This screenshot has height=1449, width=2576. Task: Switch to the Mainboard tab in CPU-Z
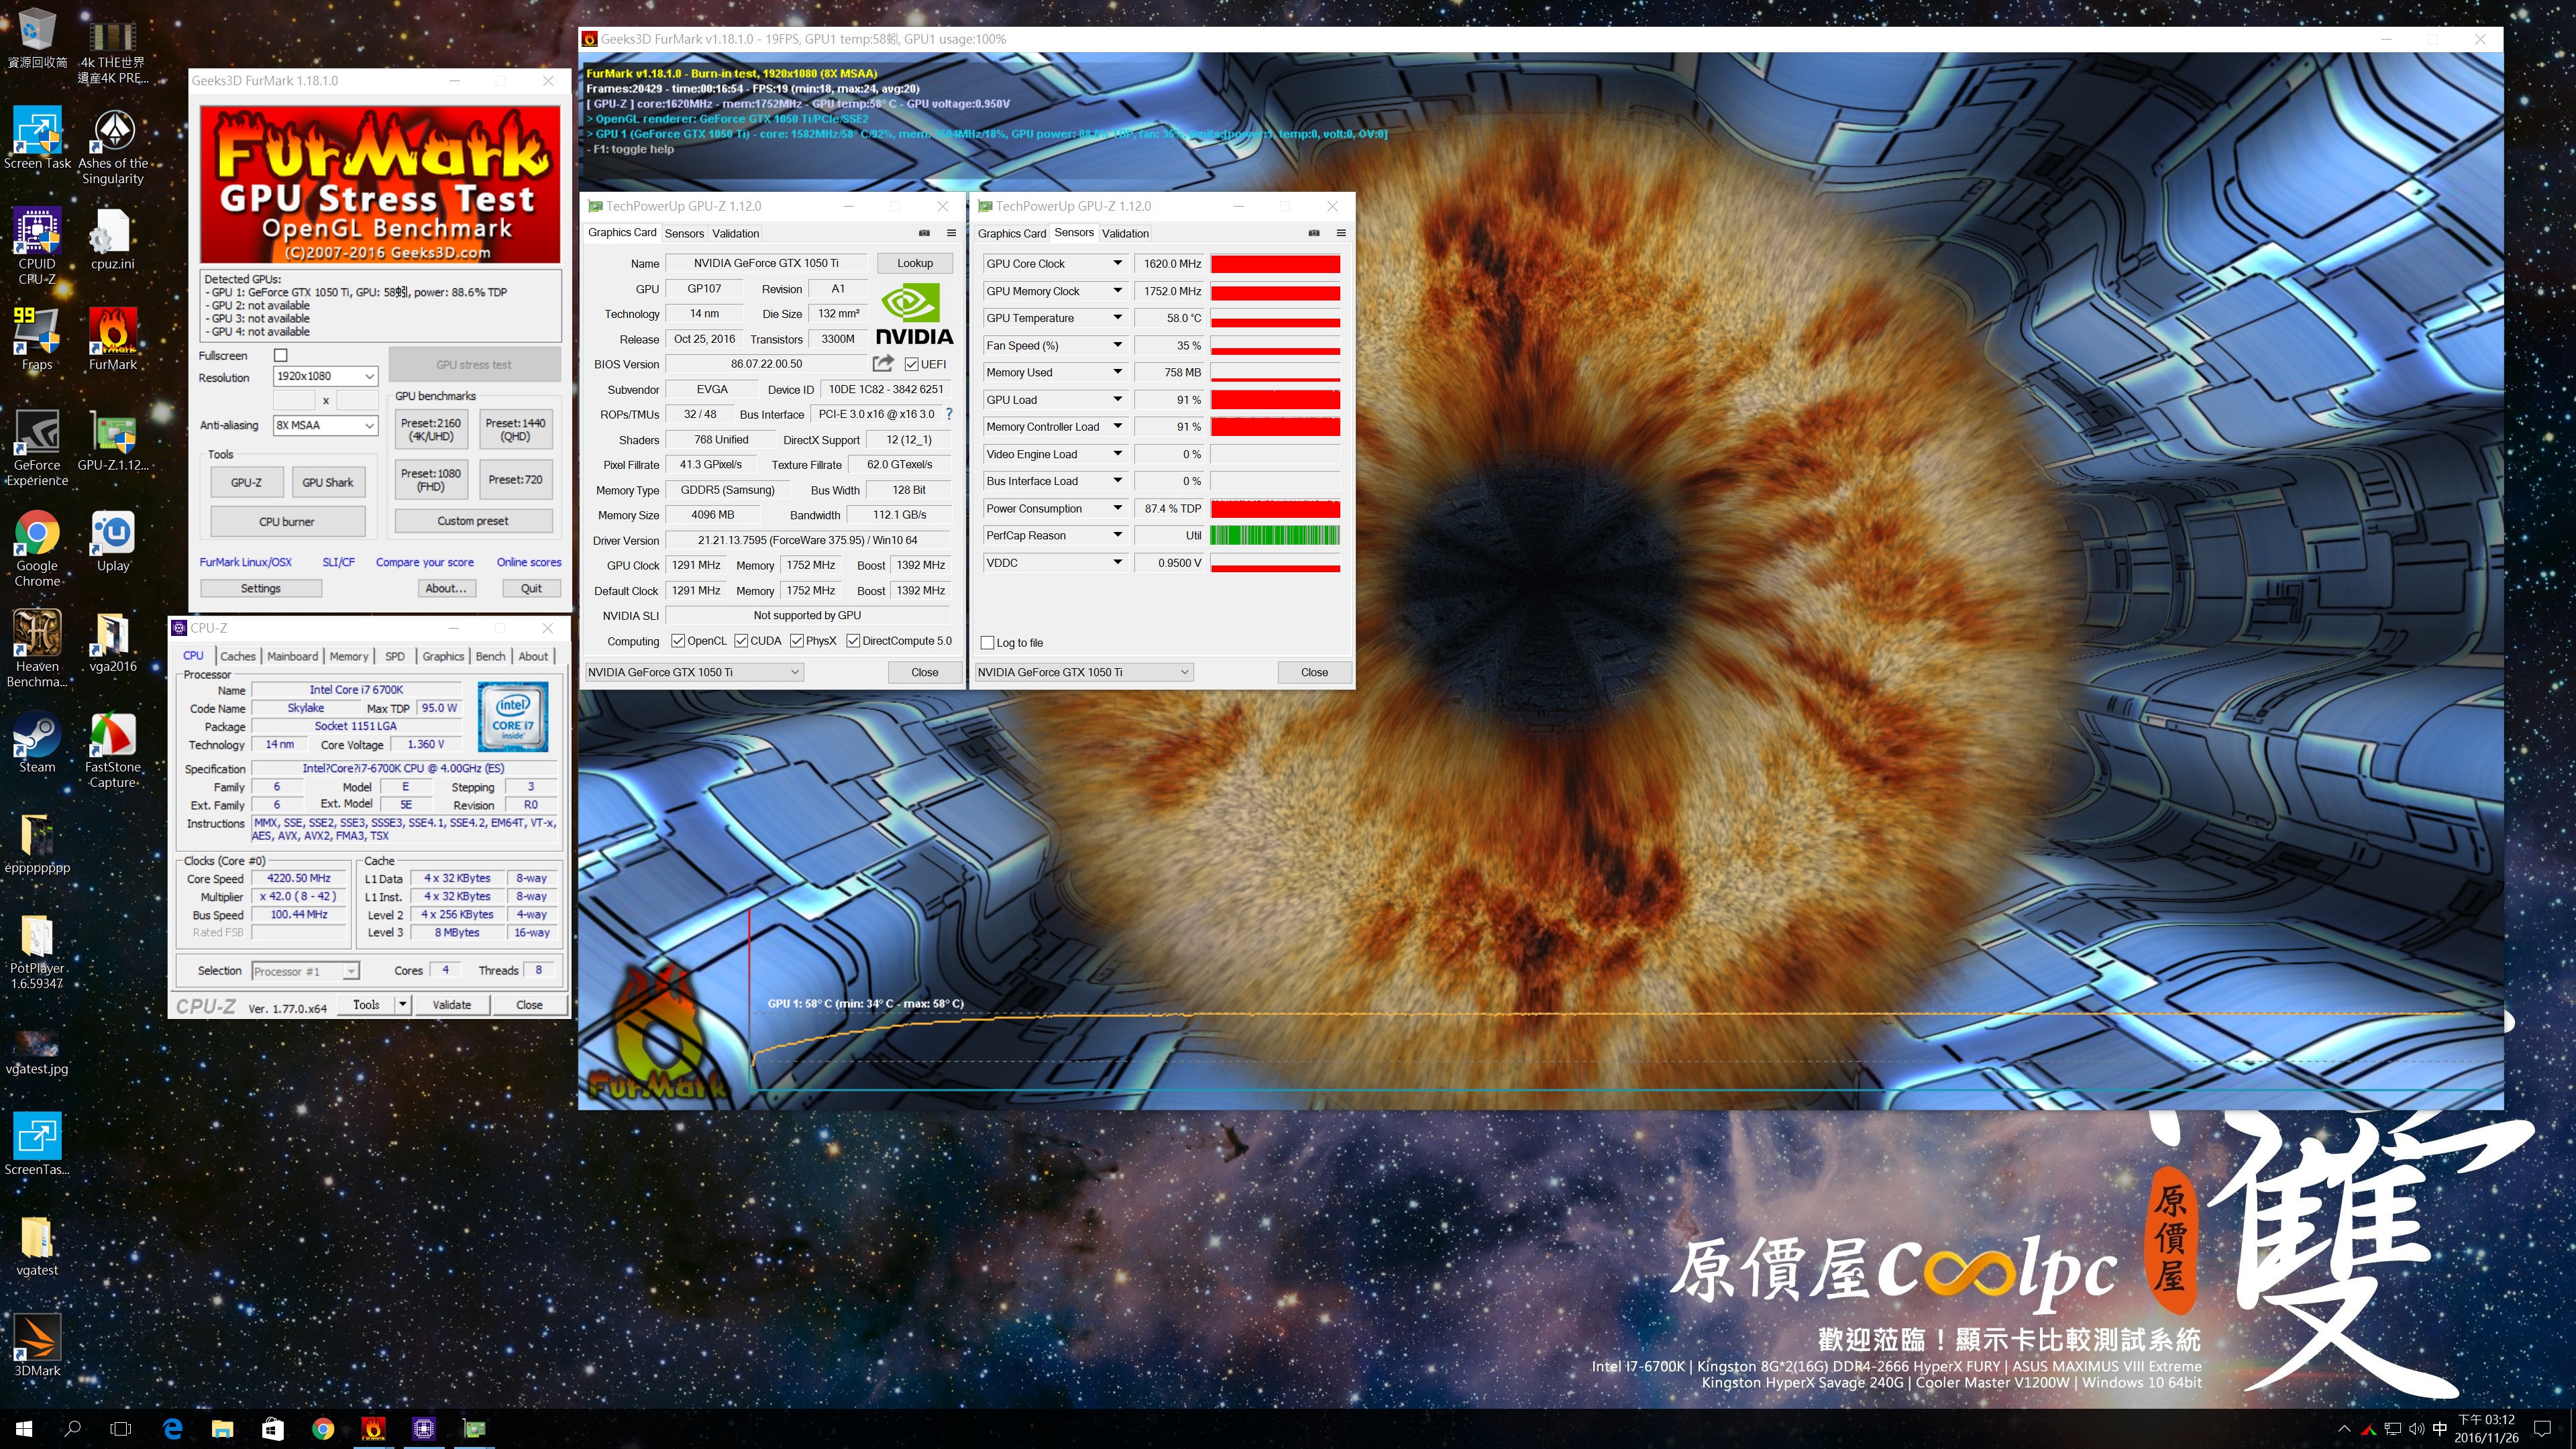292,656
